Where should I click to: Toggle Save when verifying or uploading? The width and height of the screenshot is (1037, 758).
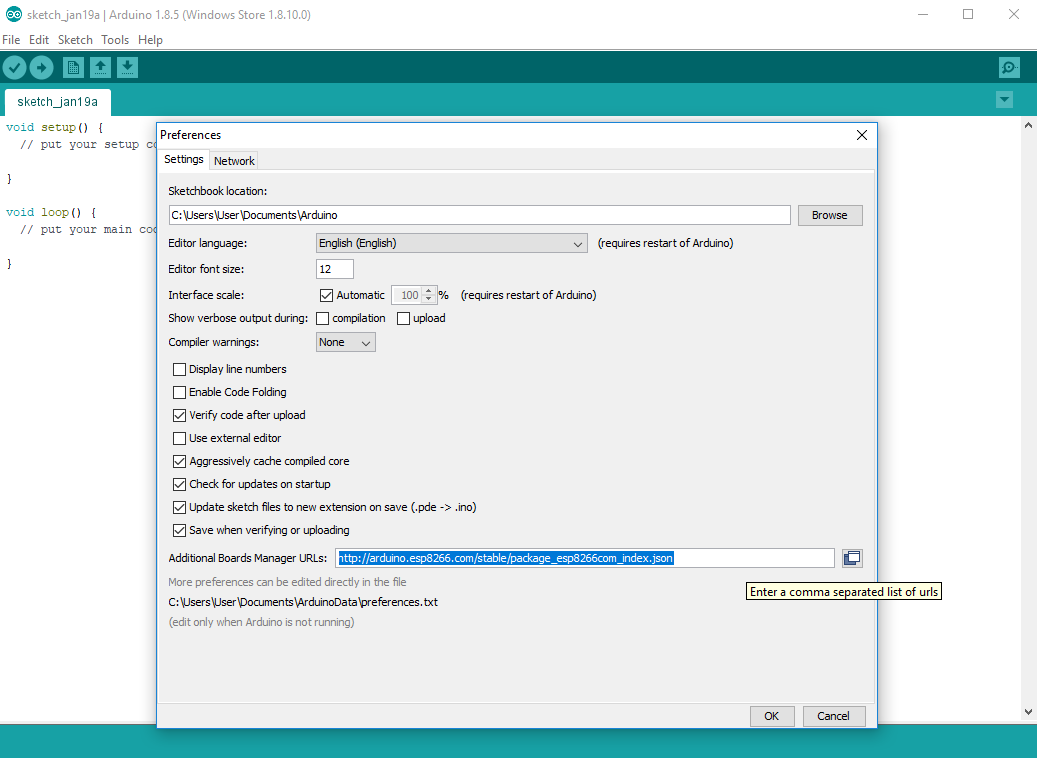pos(179,530)
